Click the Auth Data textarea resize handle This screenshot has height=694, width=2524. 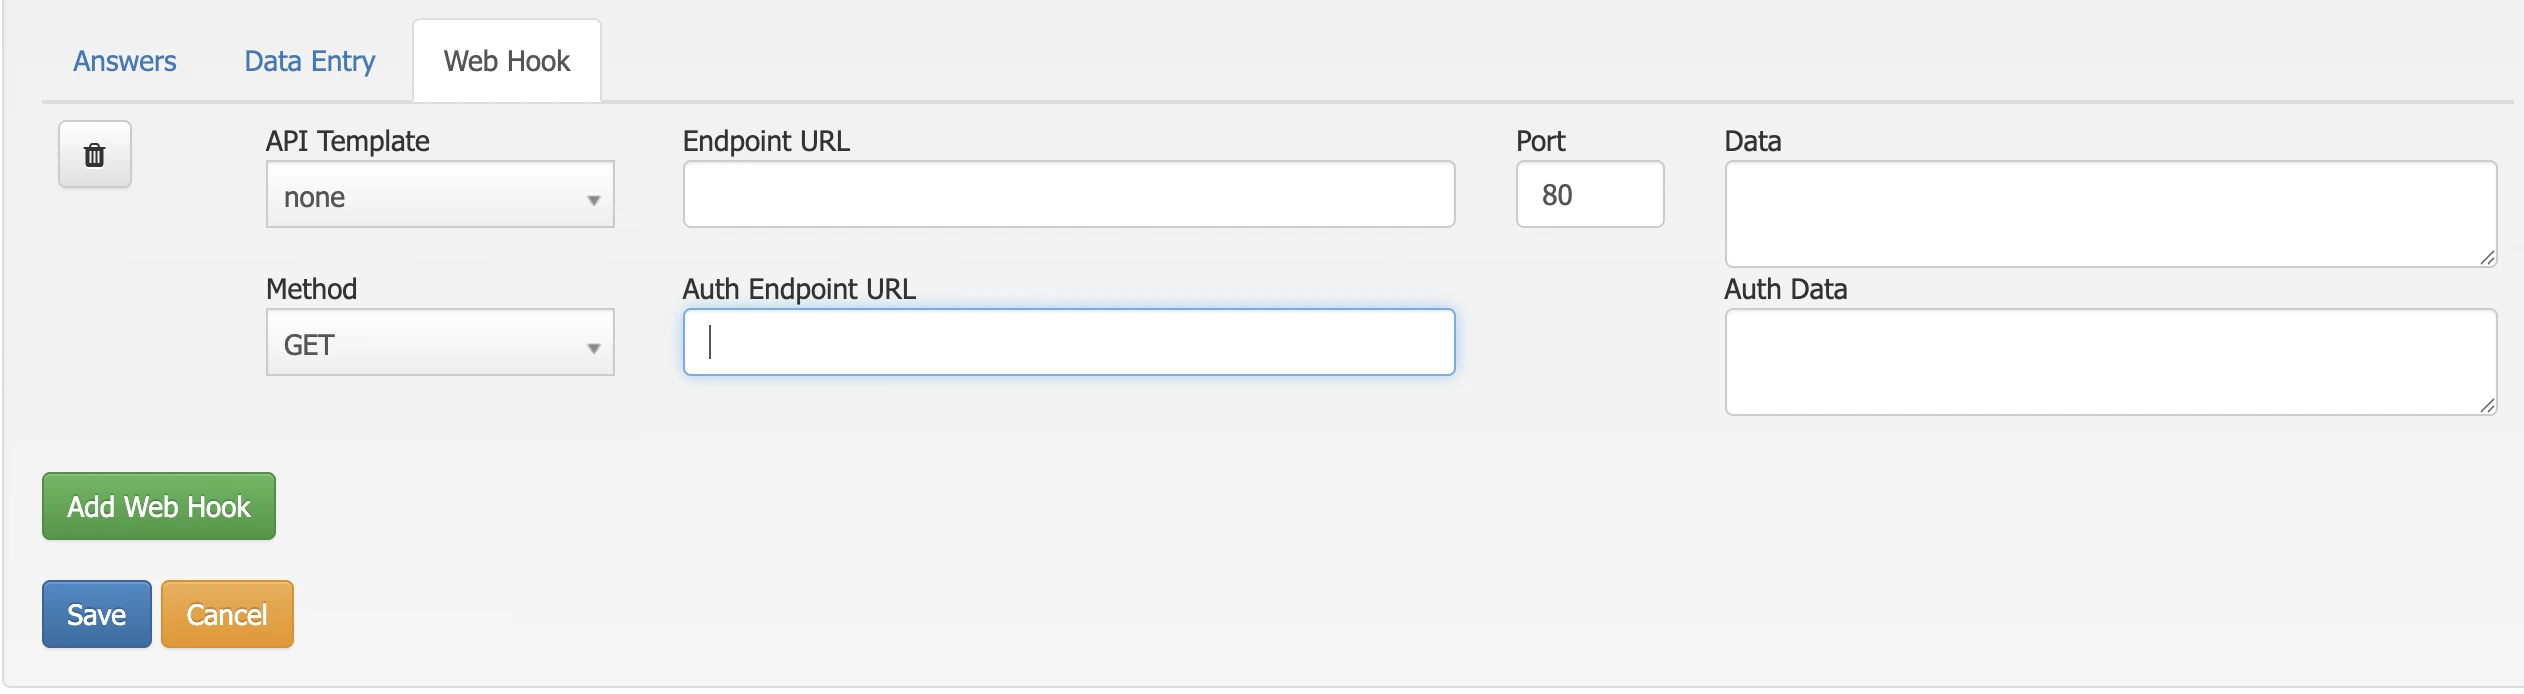point(2487,408)
